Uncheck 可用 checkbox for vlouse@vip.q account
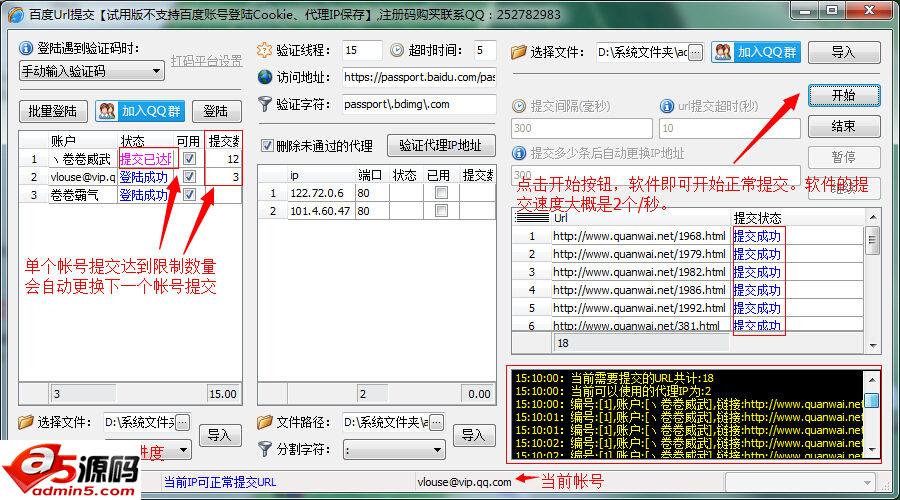This screenshot has width=900, height=500. coord(189,177)
